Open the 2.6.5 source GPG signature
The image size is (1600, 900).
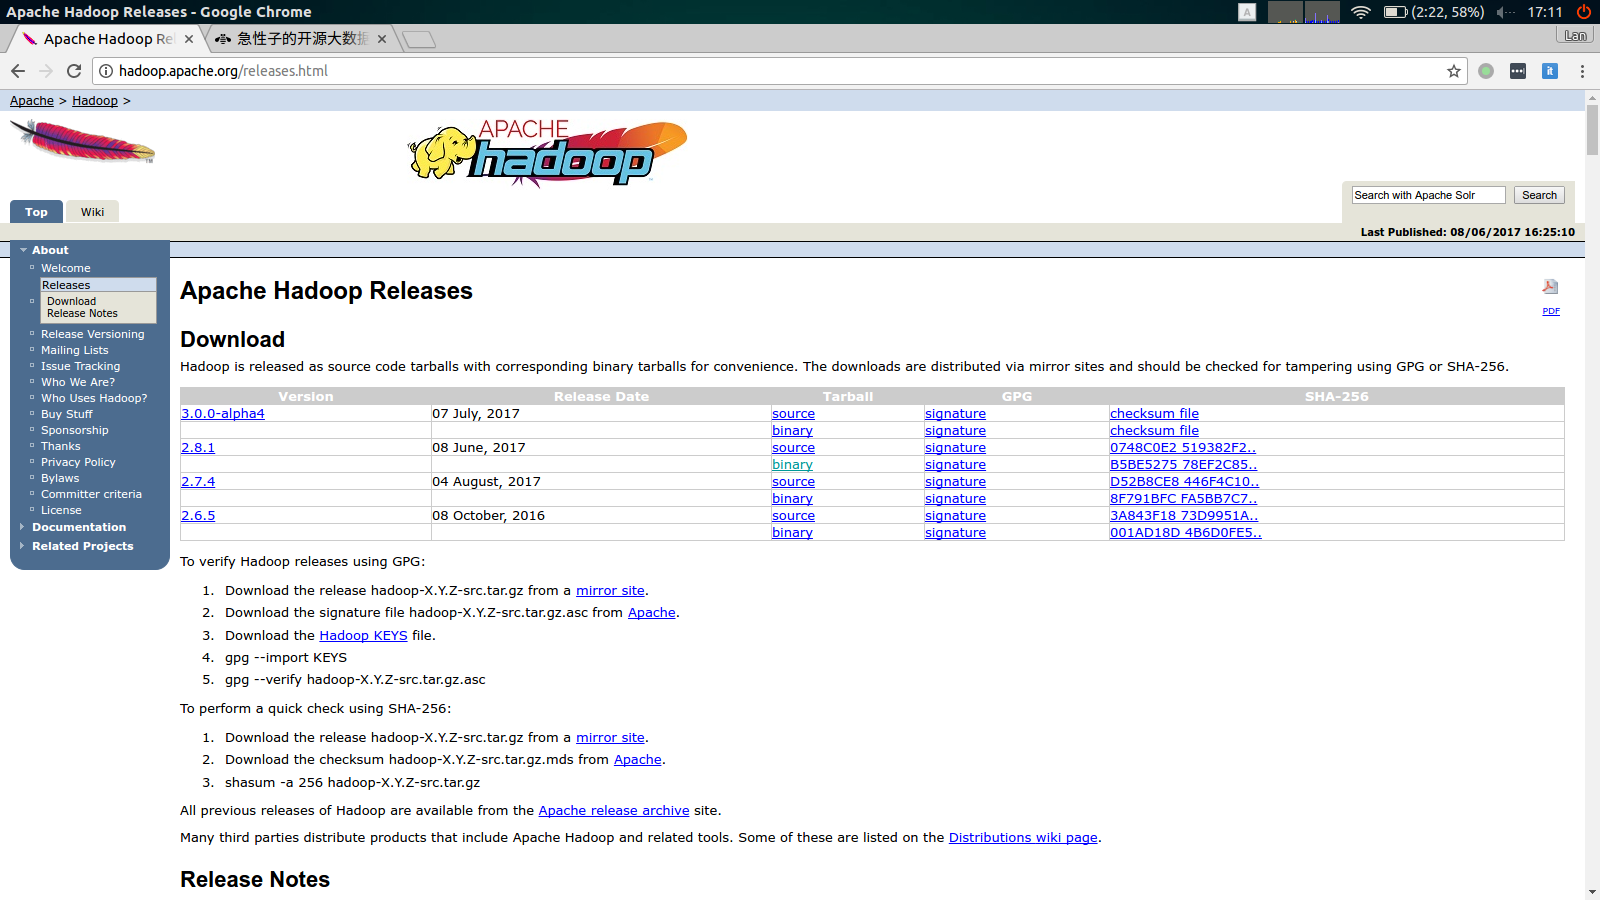(955, 516)
